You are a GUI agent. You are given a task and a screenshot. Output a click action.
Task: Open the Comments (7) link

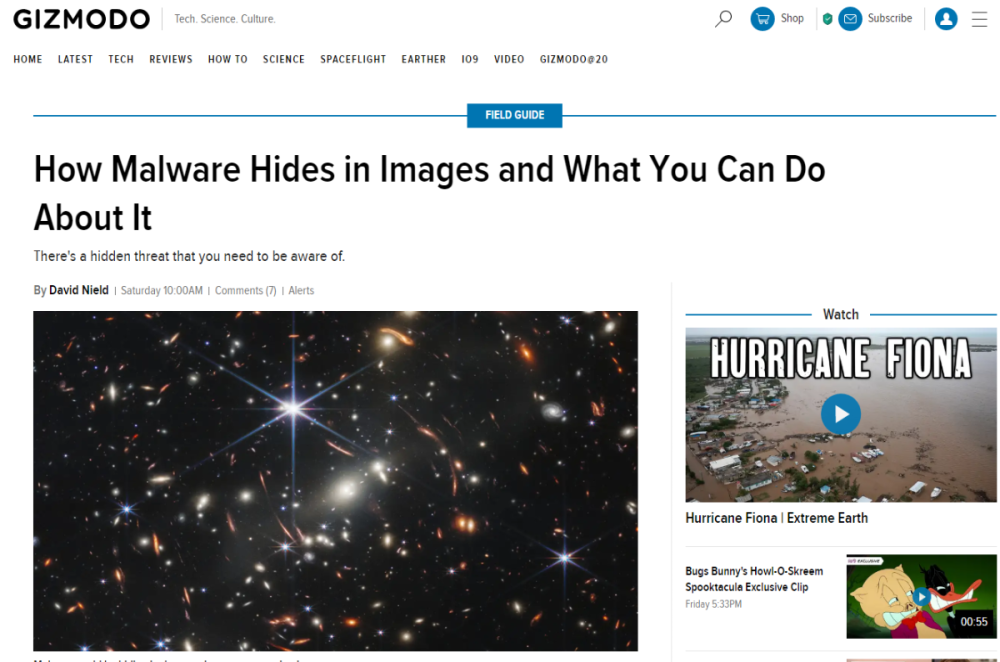point(245,290)
